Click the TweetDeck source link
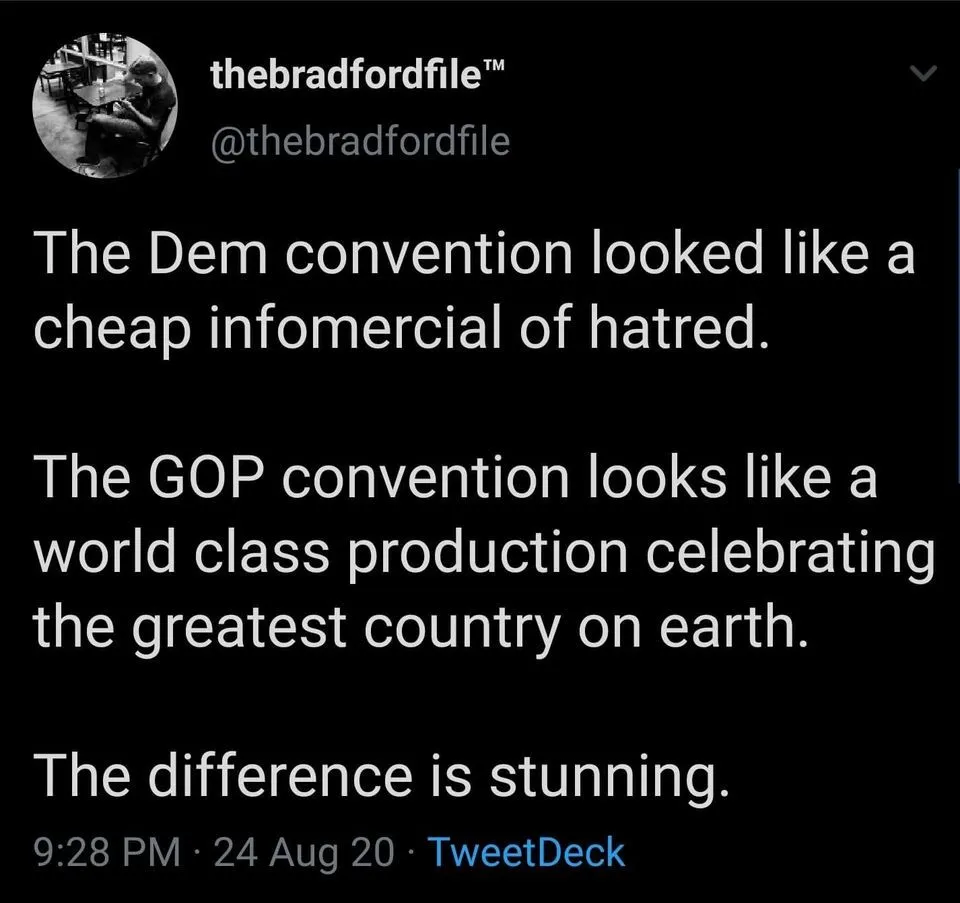Screen dimensions: 960x903 point(526,853)
